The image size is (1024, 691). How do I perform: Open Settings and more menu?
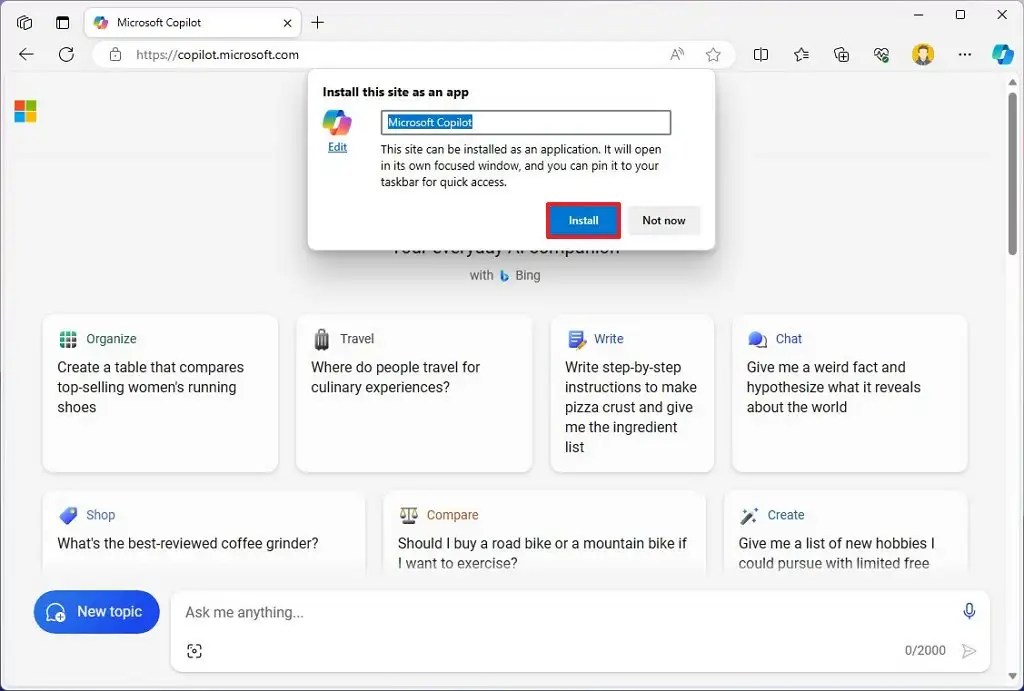[x=965, y=54]
